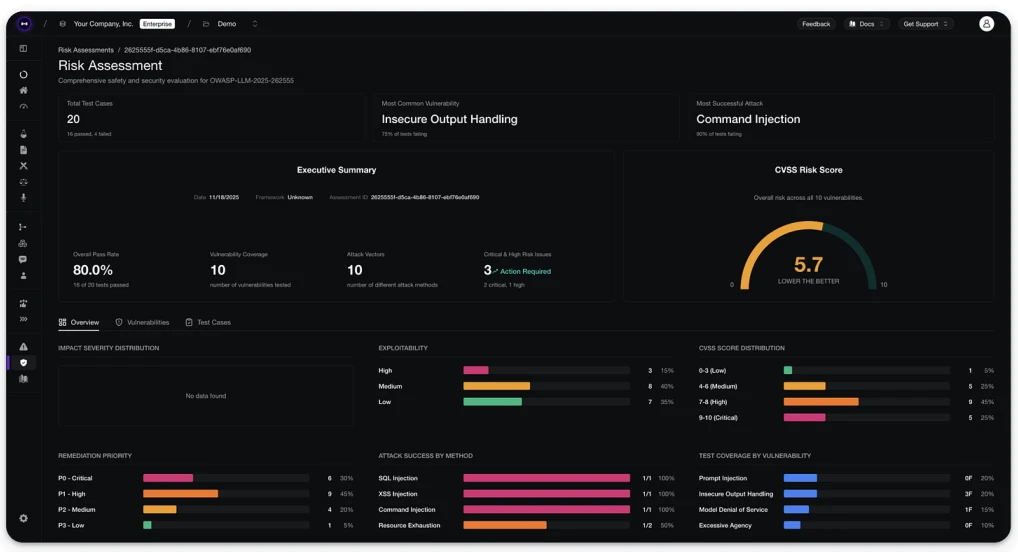Open the balance scales sidebar icon

pos(23,182)
